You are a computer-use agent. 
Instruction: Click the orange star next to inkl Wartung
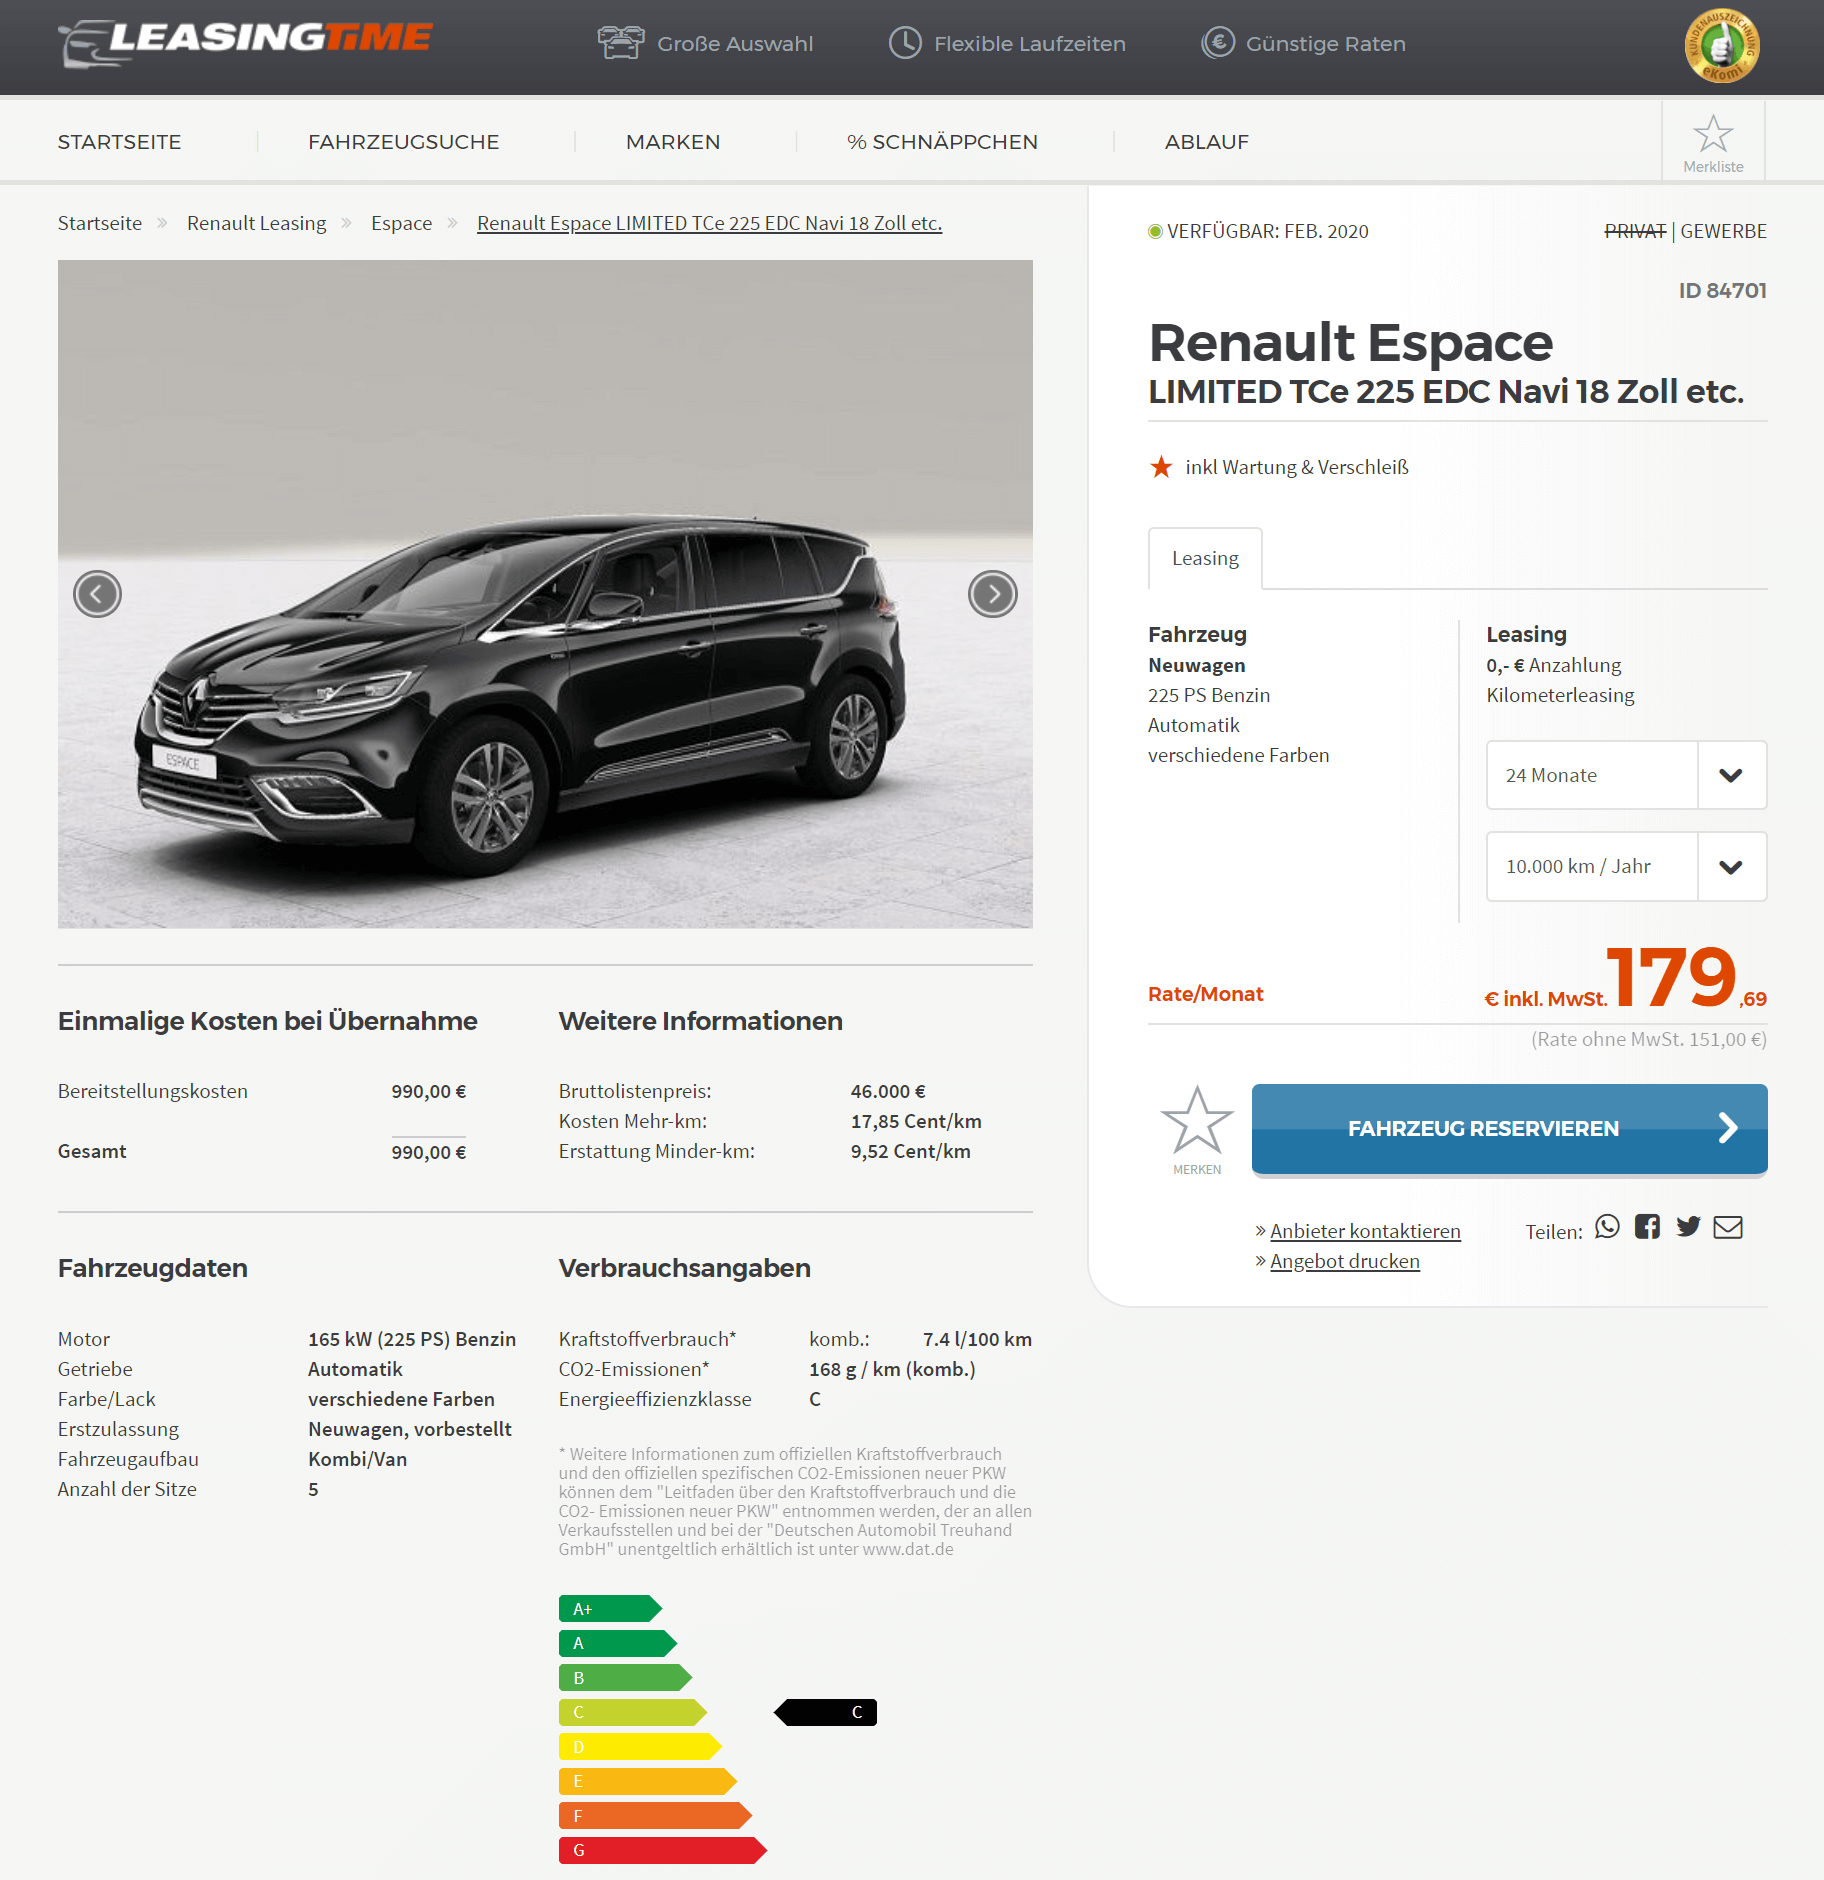point(1161,467)
